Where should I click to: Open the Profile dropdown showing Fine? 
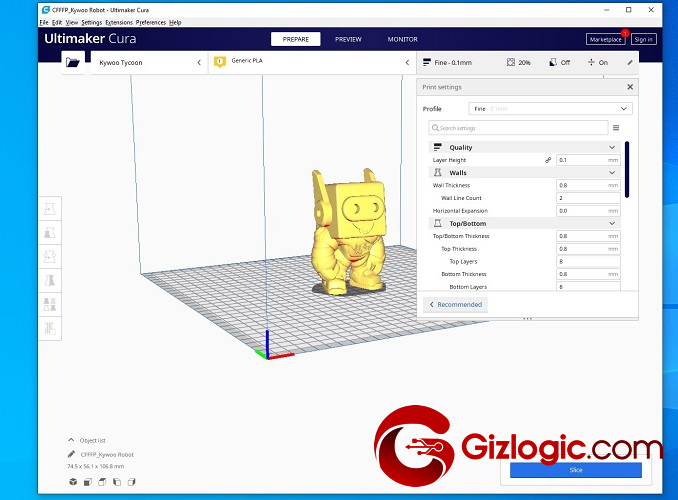pos(550,108)
